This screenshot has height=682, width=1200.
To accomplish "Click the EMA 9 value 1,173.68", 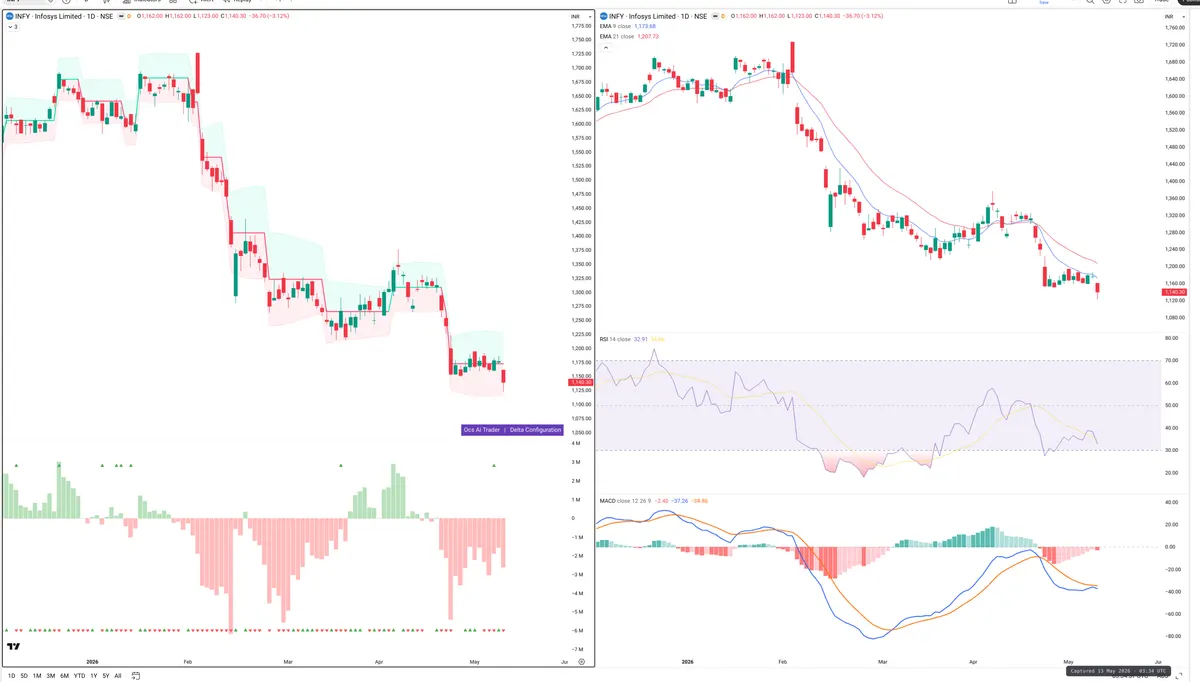I will pos(645,26).
